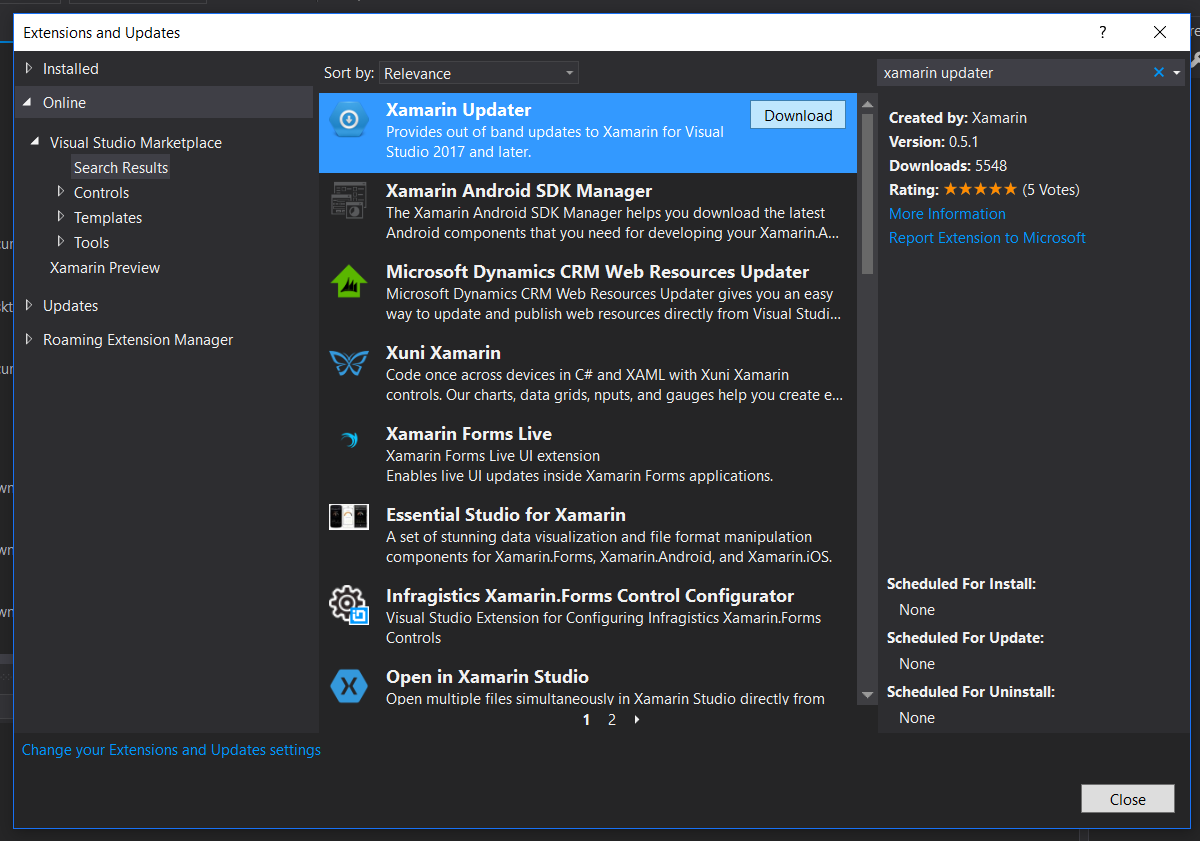Select the Xamarin Android SDK Manager result

pyautogui.click(x=588, y=214)
